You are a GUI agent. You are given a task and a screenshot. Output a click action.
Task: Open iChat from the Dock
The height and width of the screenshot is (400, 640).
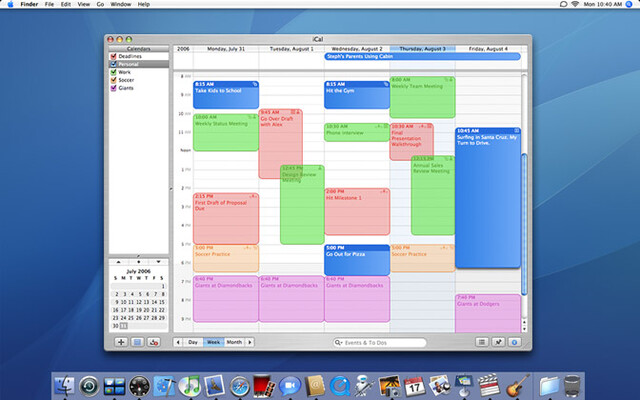(290, 386)
